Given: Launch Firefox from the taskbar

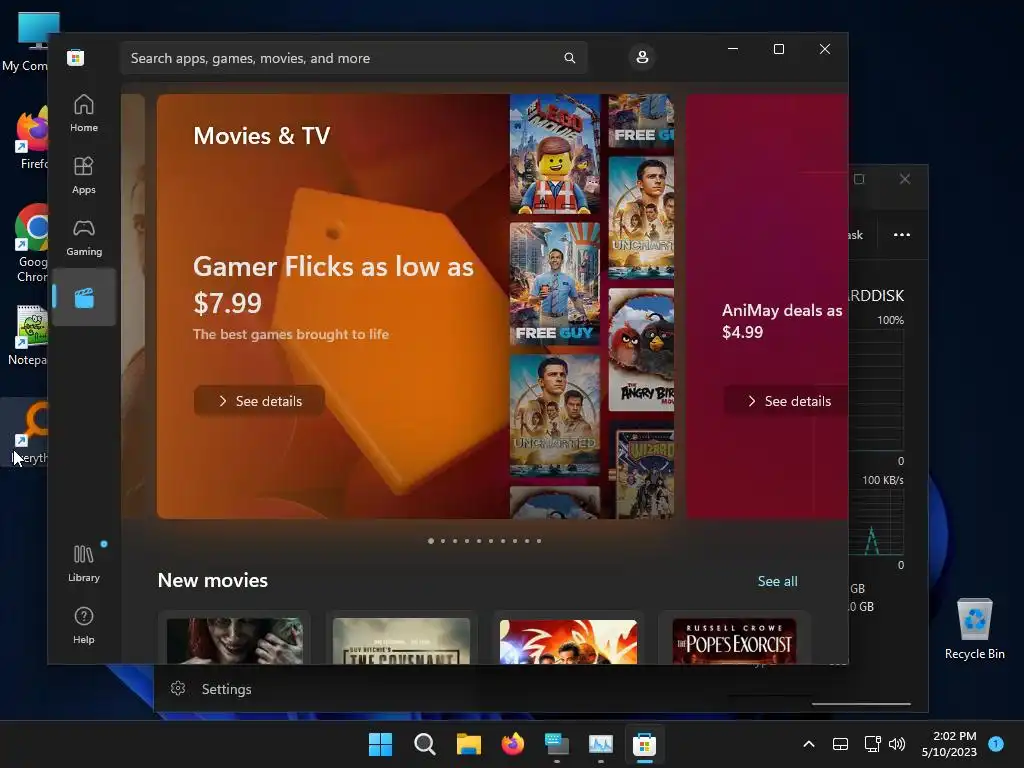Looking at the screenshot, I should (x=513, y=744).
